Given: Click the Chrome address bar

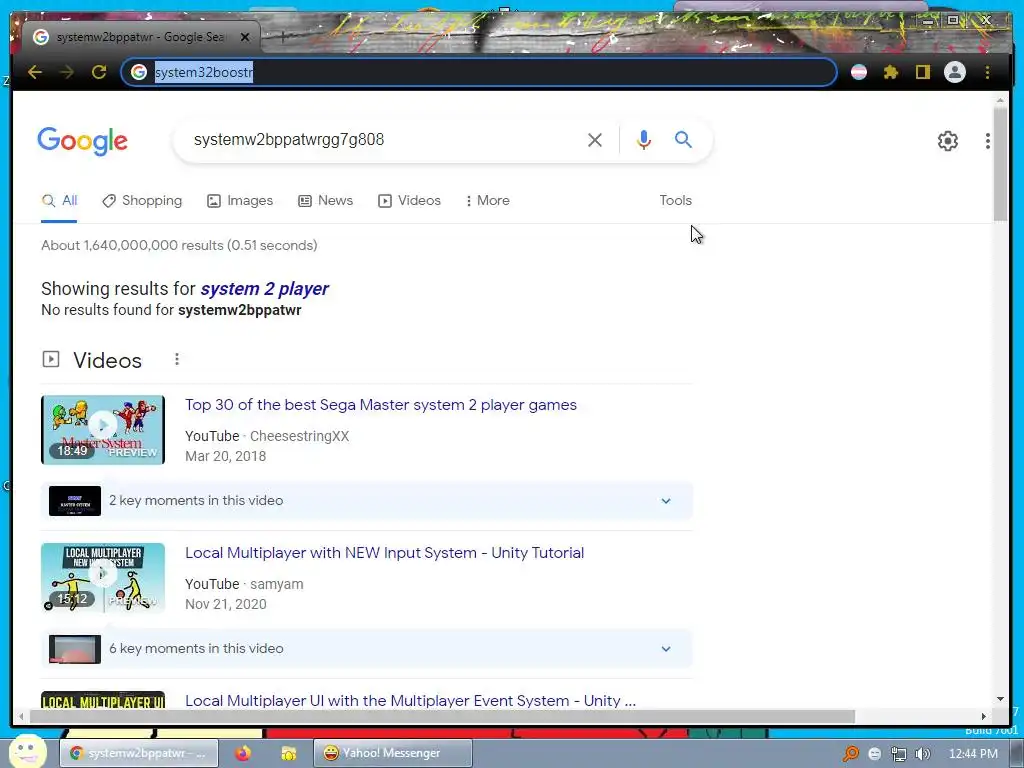Looking at the screenshot, I should click(479, 72).
